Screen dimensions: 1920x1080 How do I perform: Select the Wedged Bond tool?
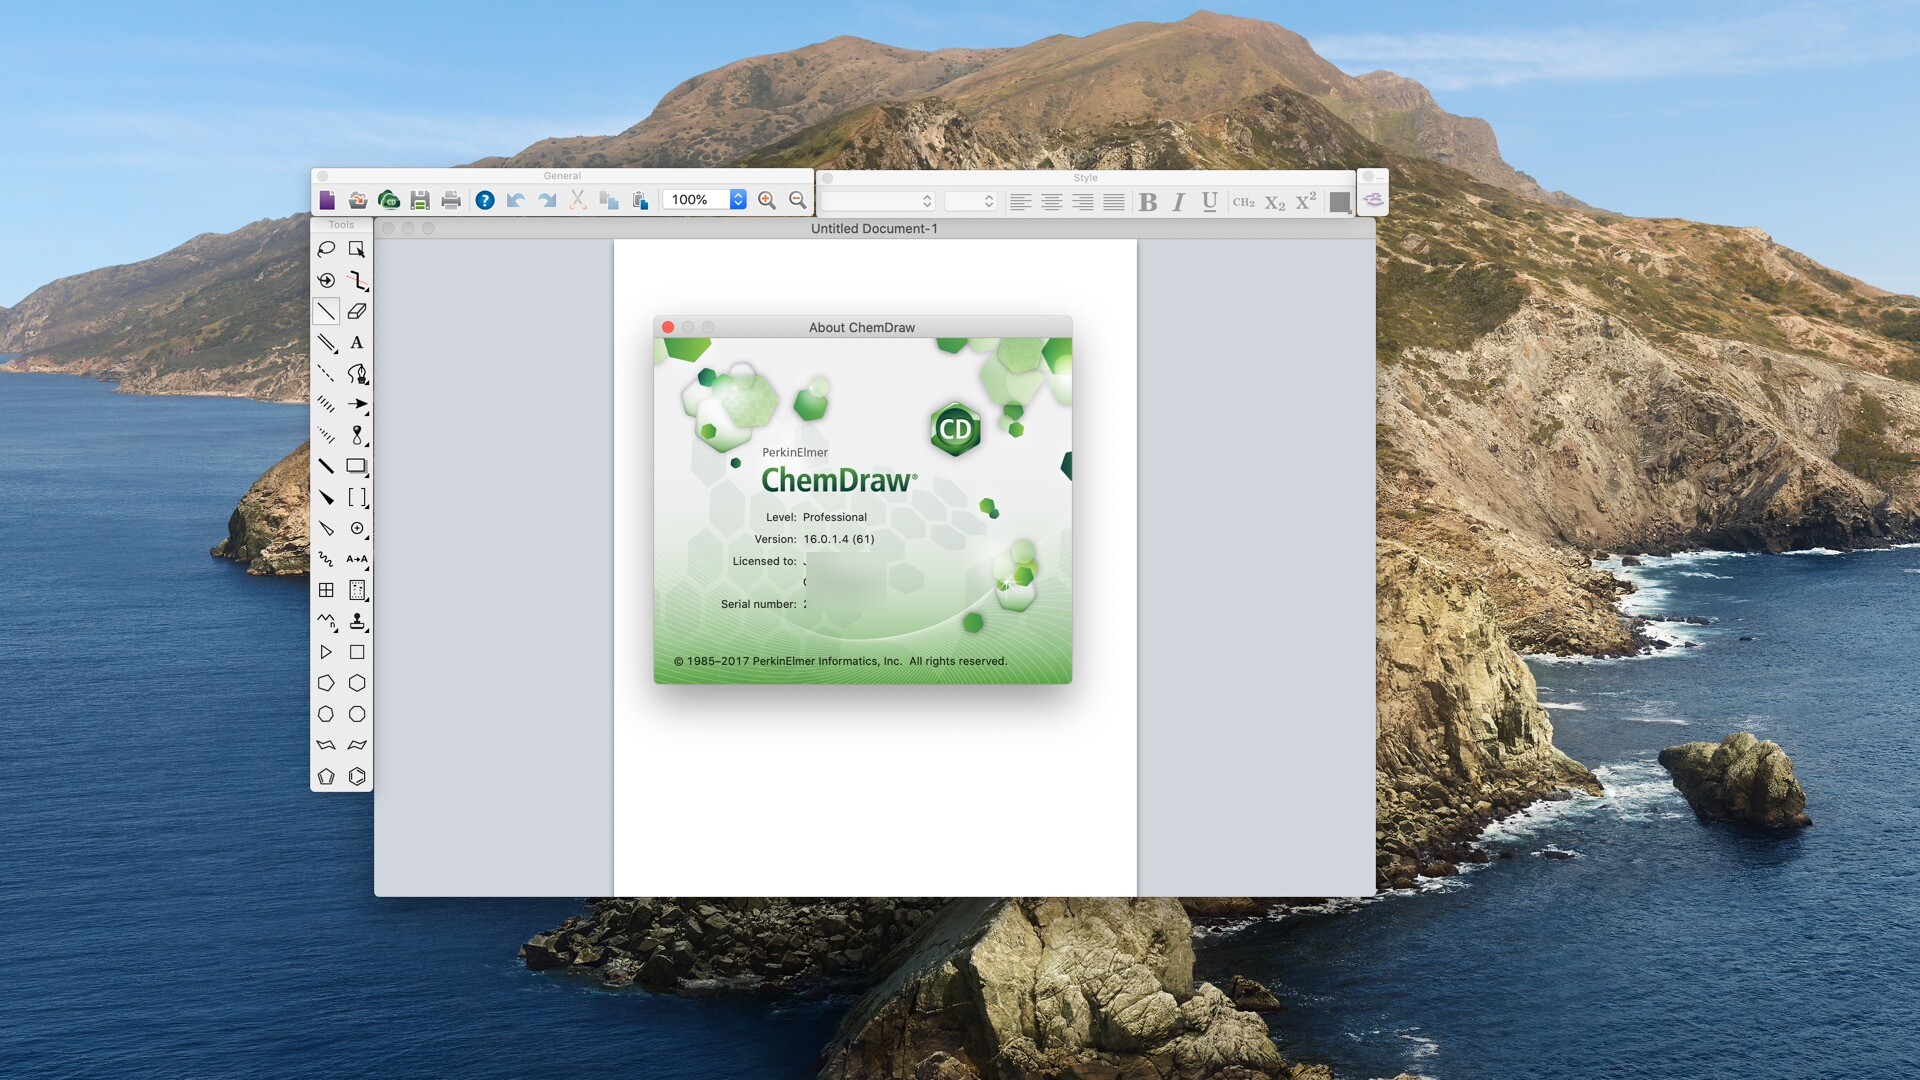pos(326,497)
